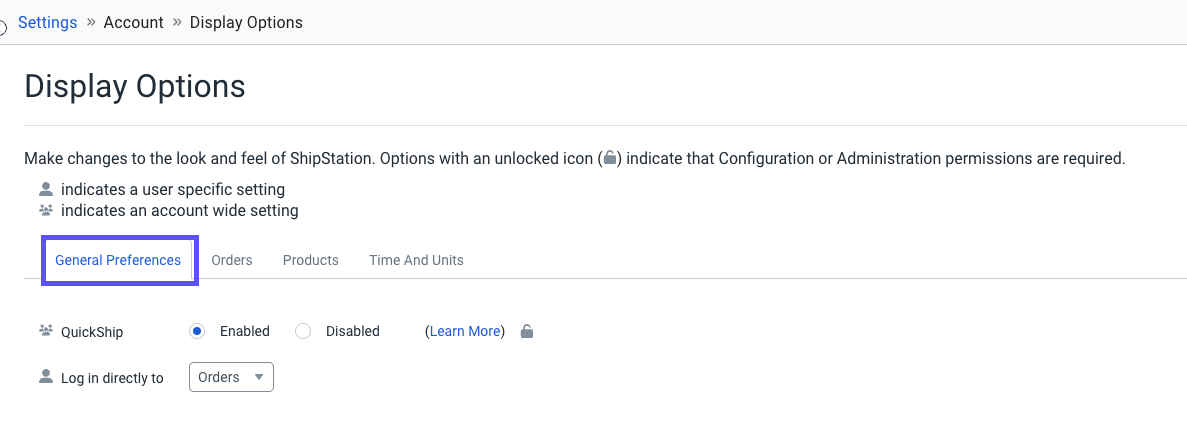1187x448 pixels.
Task: Go to the Time And Units tab
Action: pyautogui.click(x=416, y=260)
